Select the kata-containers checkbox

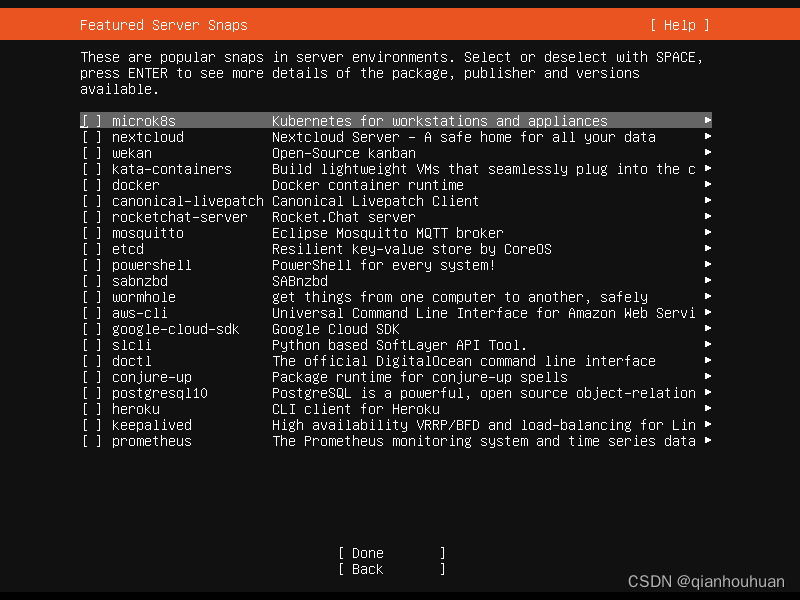point(92,169)
